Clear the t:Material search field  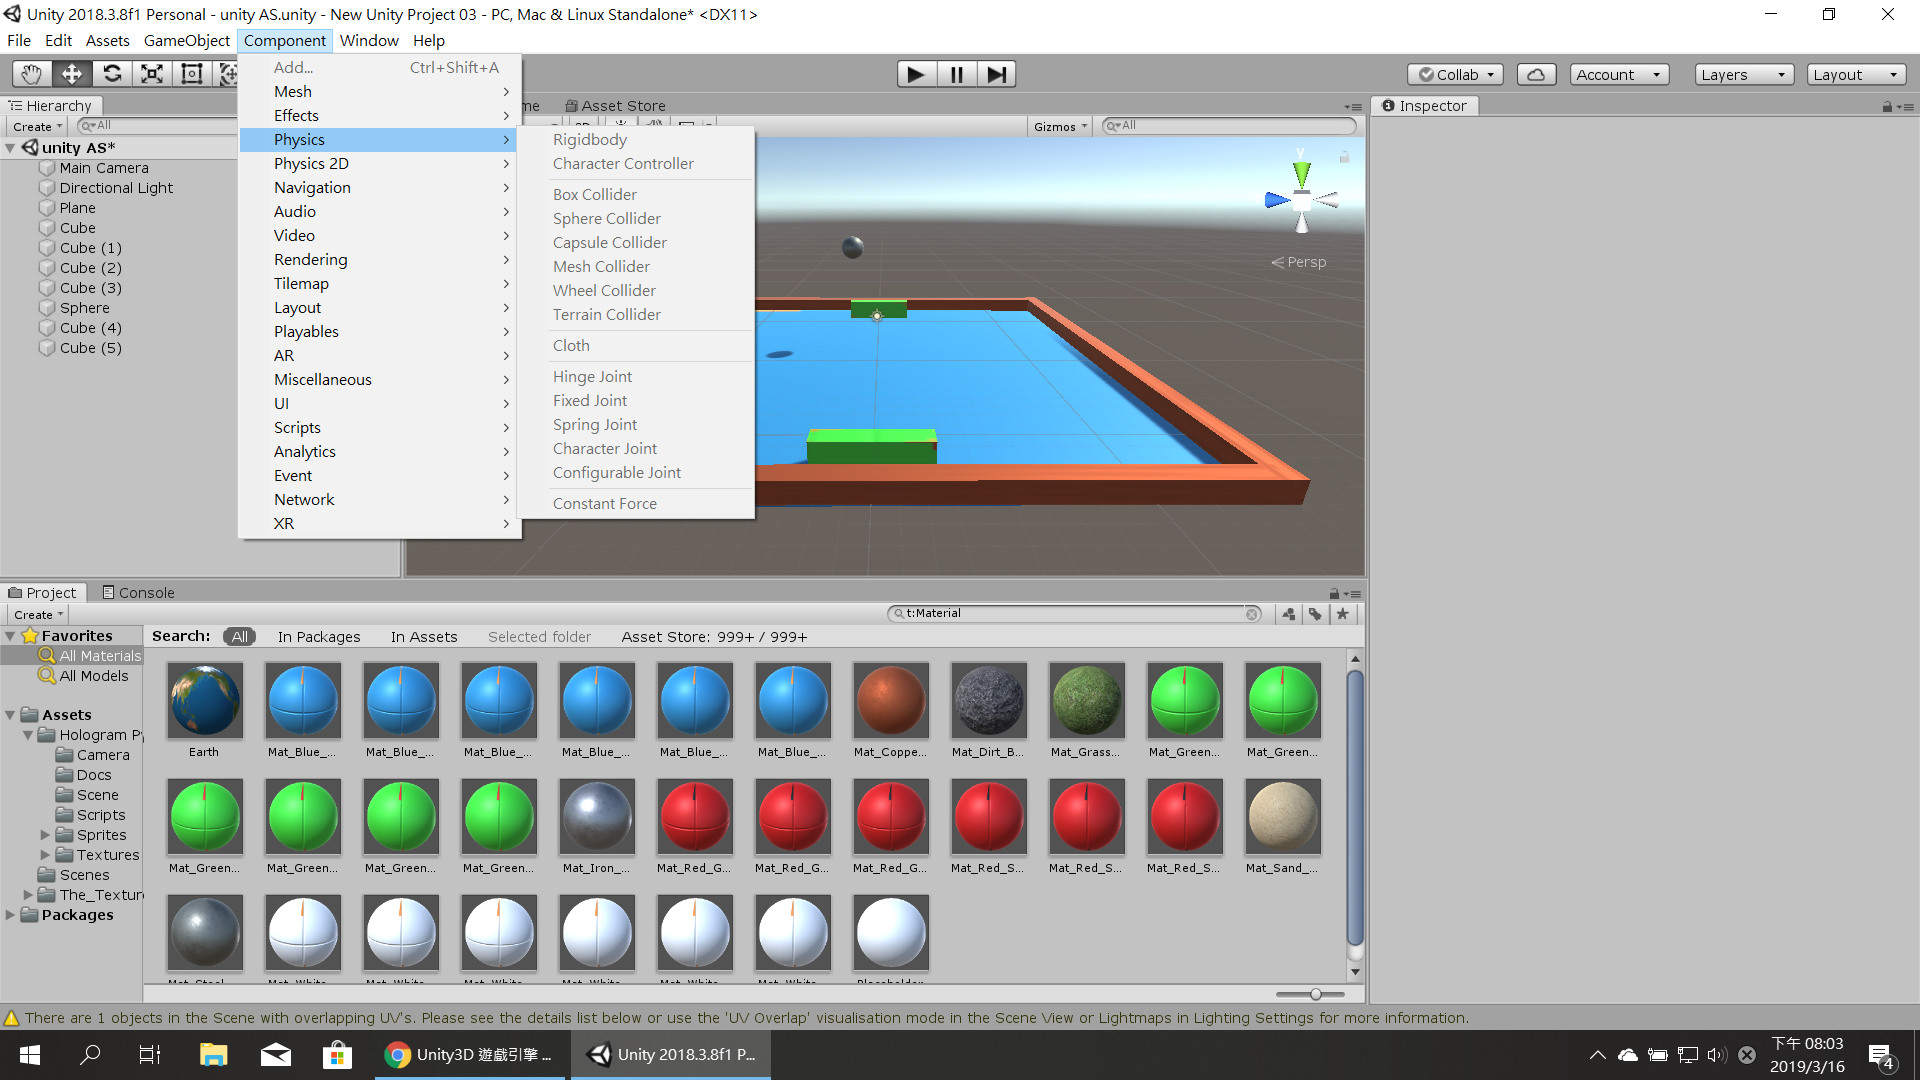1253,613
